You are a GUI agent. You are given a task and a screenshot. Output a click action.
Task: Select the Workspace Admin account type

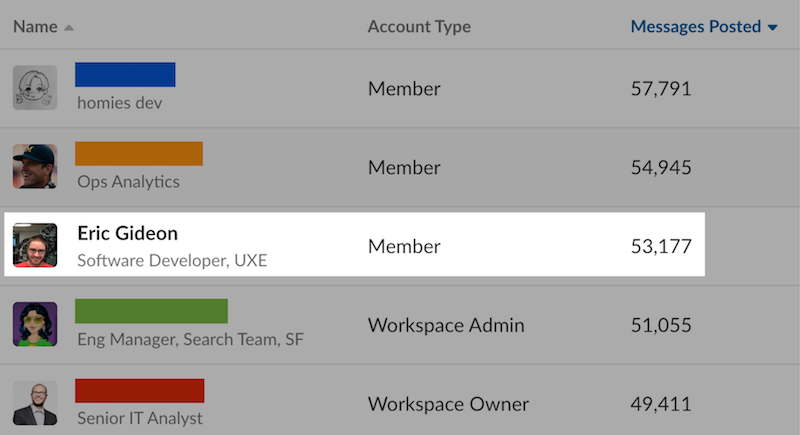pos(446,325)
